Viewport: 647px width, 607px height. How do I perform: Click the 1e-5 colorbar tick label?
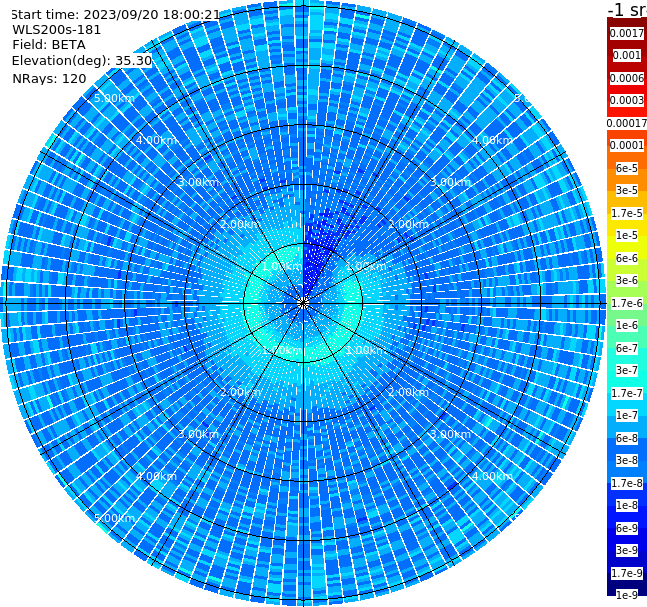627,235
